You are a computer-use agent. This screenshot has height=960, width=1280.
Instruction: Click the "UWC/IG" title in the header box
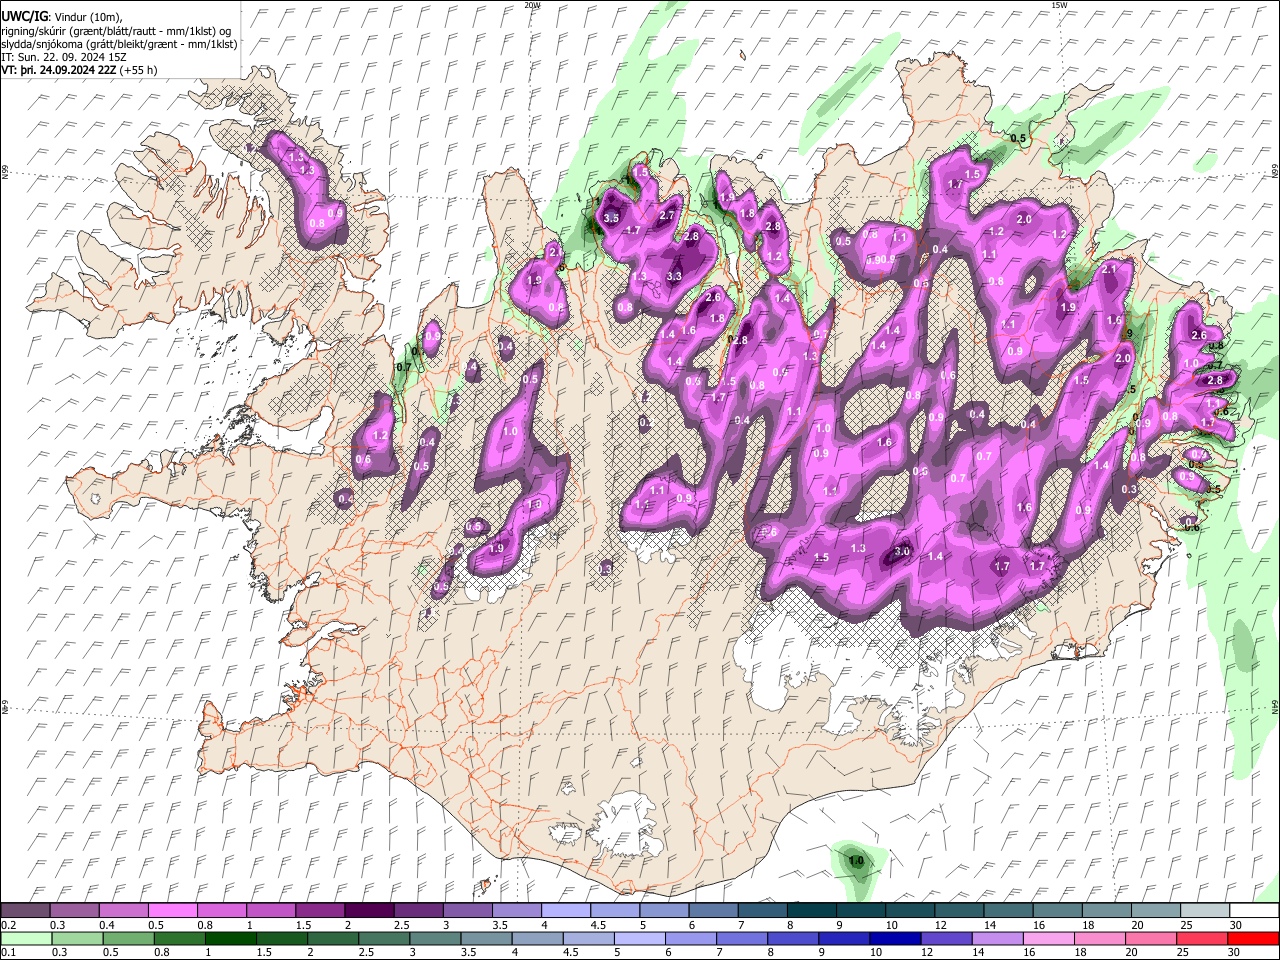23,17
